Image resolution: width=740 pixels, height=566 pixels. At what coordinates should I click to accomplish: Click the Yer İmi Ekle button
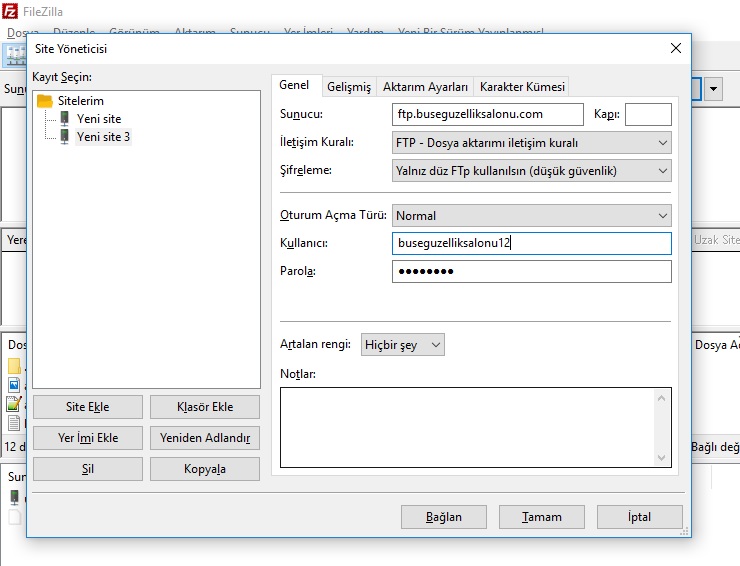(88, 438)
